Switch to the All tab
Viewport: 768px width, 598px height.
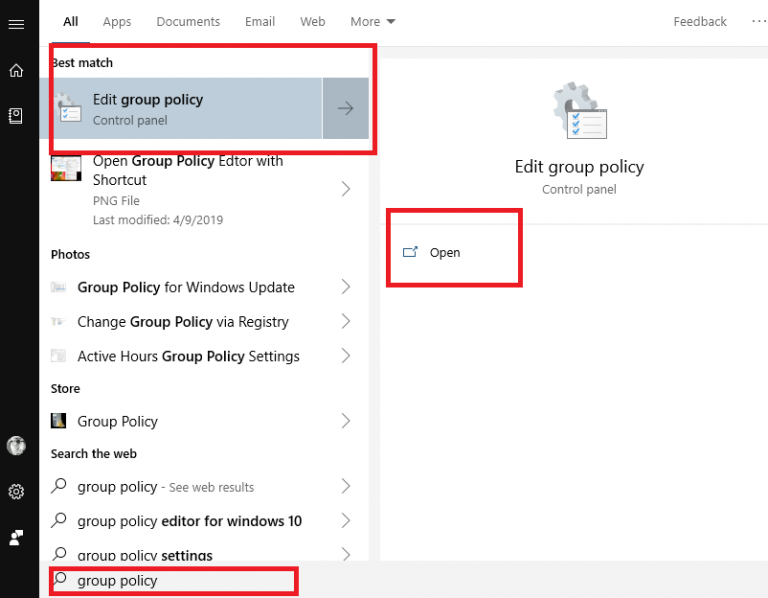71,22
